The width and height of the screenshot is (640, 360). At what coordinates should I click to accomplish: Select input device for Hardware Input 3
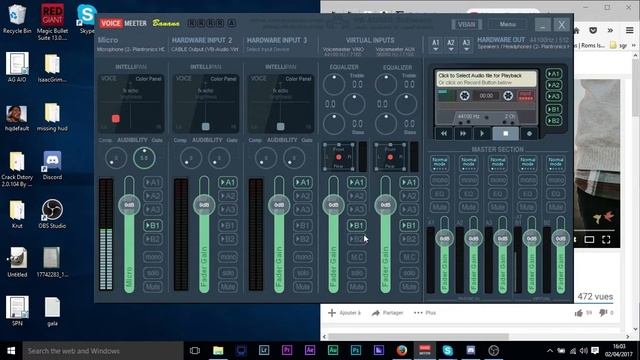[x=268, y=49]
